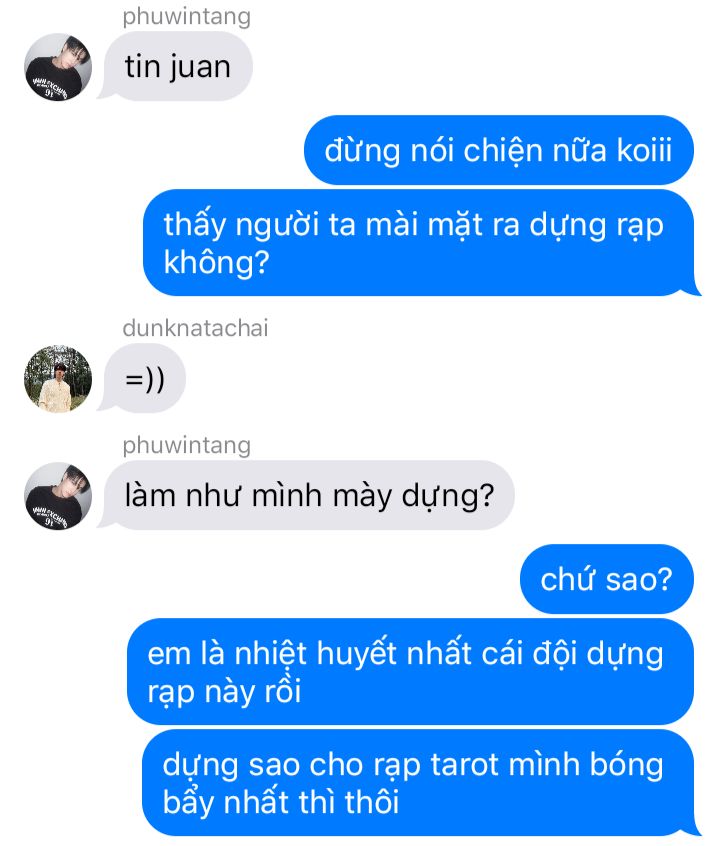Click the dunknatachai username label
The height and width of the screenshot is (846, 720).
(x=195, y=328)
